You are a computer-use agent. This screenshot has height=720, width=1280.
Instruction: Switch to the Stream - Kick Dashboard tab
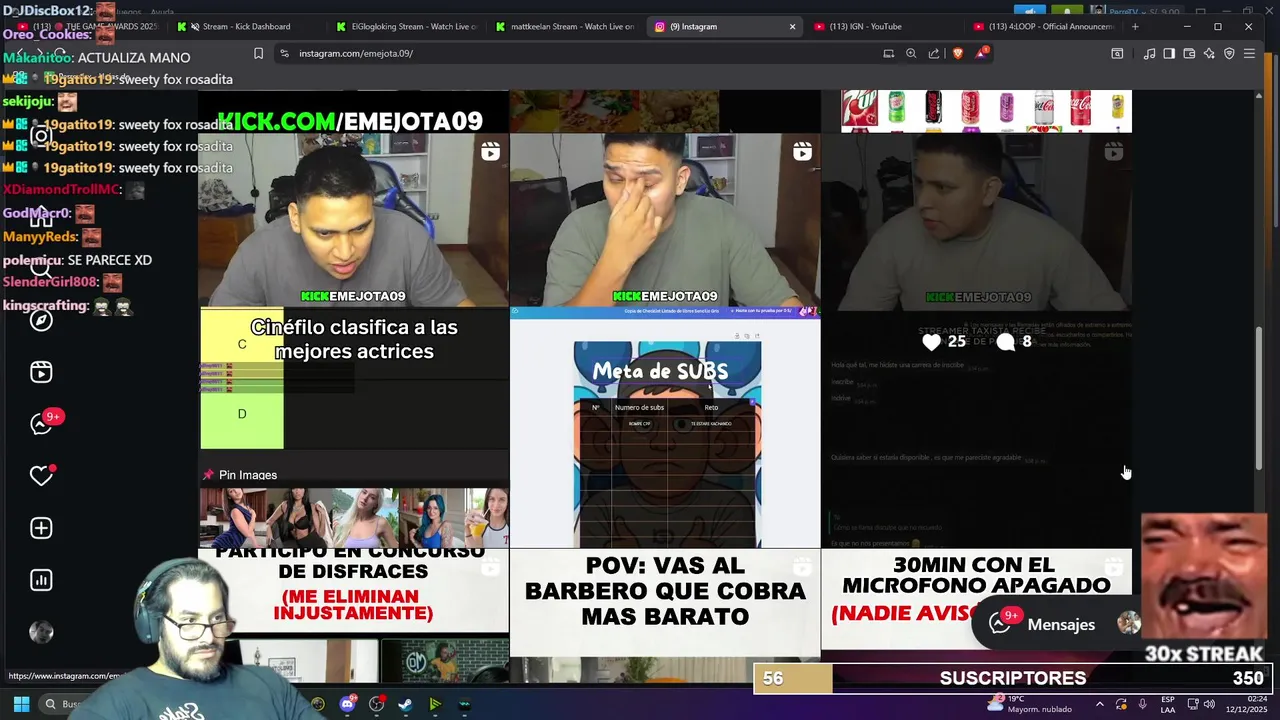click(x=245, y=26)
